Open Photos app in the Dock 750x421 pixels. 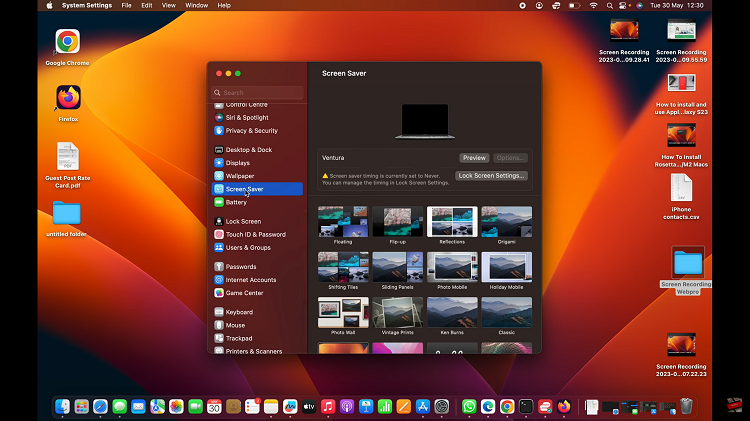tap(176, 407)
